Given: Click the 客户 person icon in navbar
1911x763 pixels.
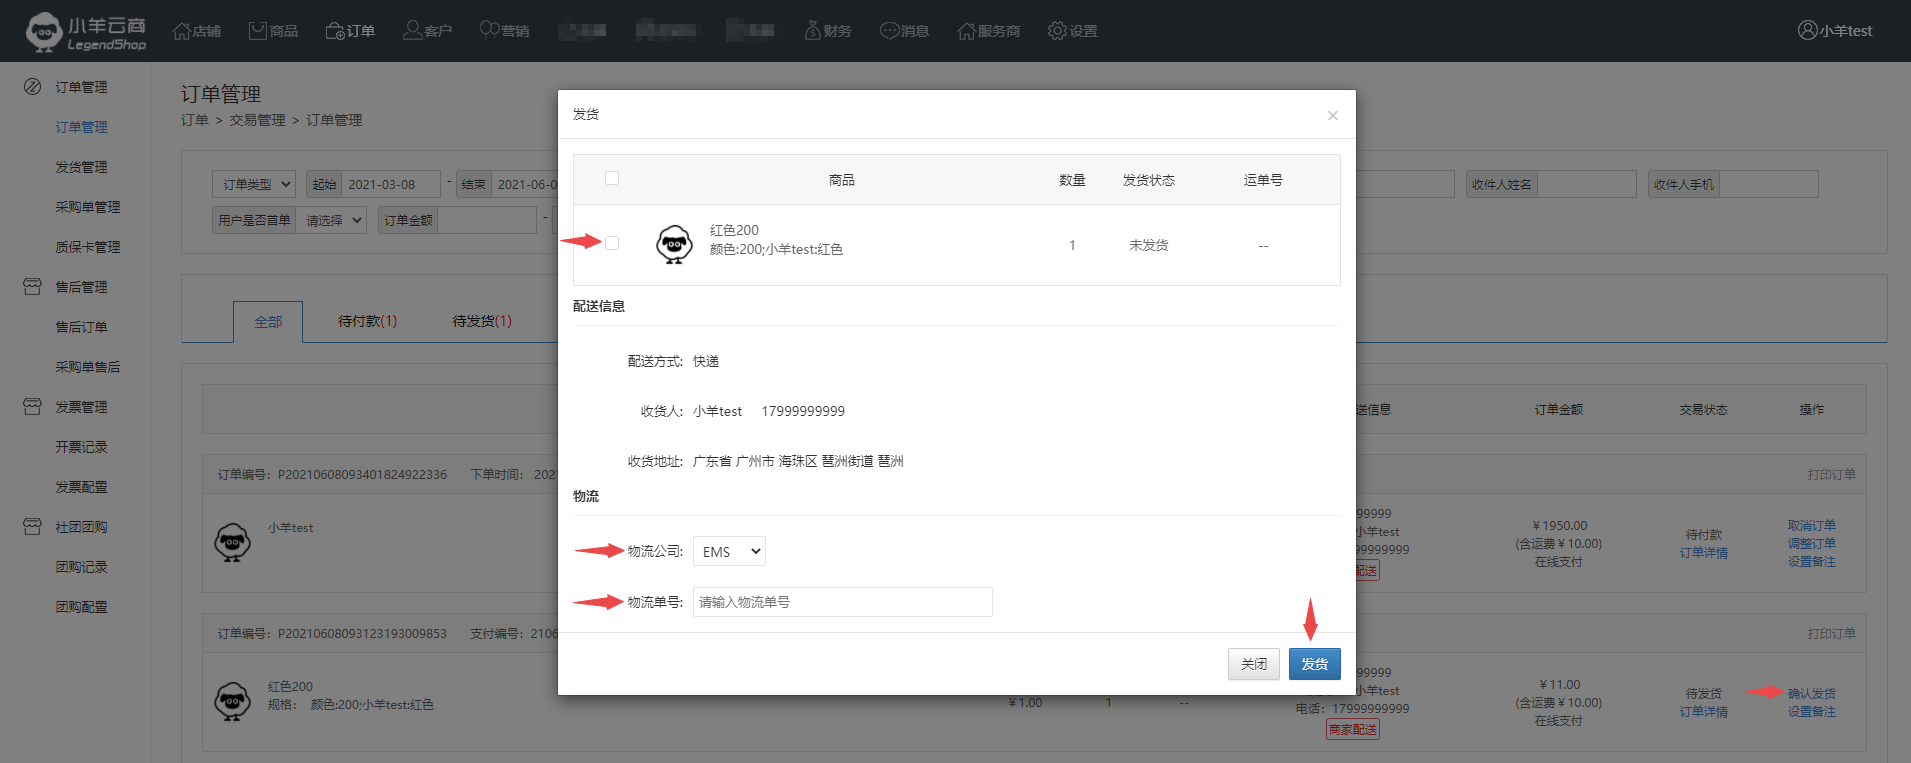Looking at the screenshot, I should point(412,31).
